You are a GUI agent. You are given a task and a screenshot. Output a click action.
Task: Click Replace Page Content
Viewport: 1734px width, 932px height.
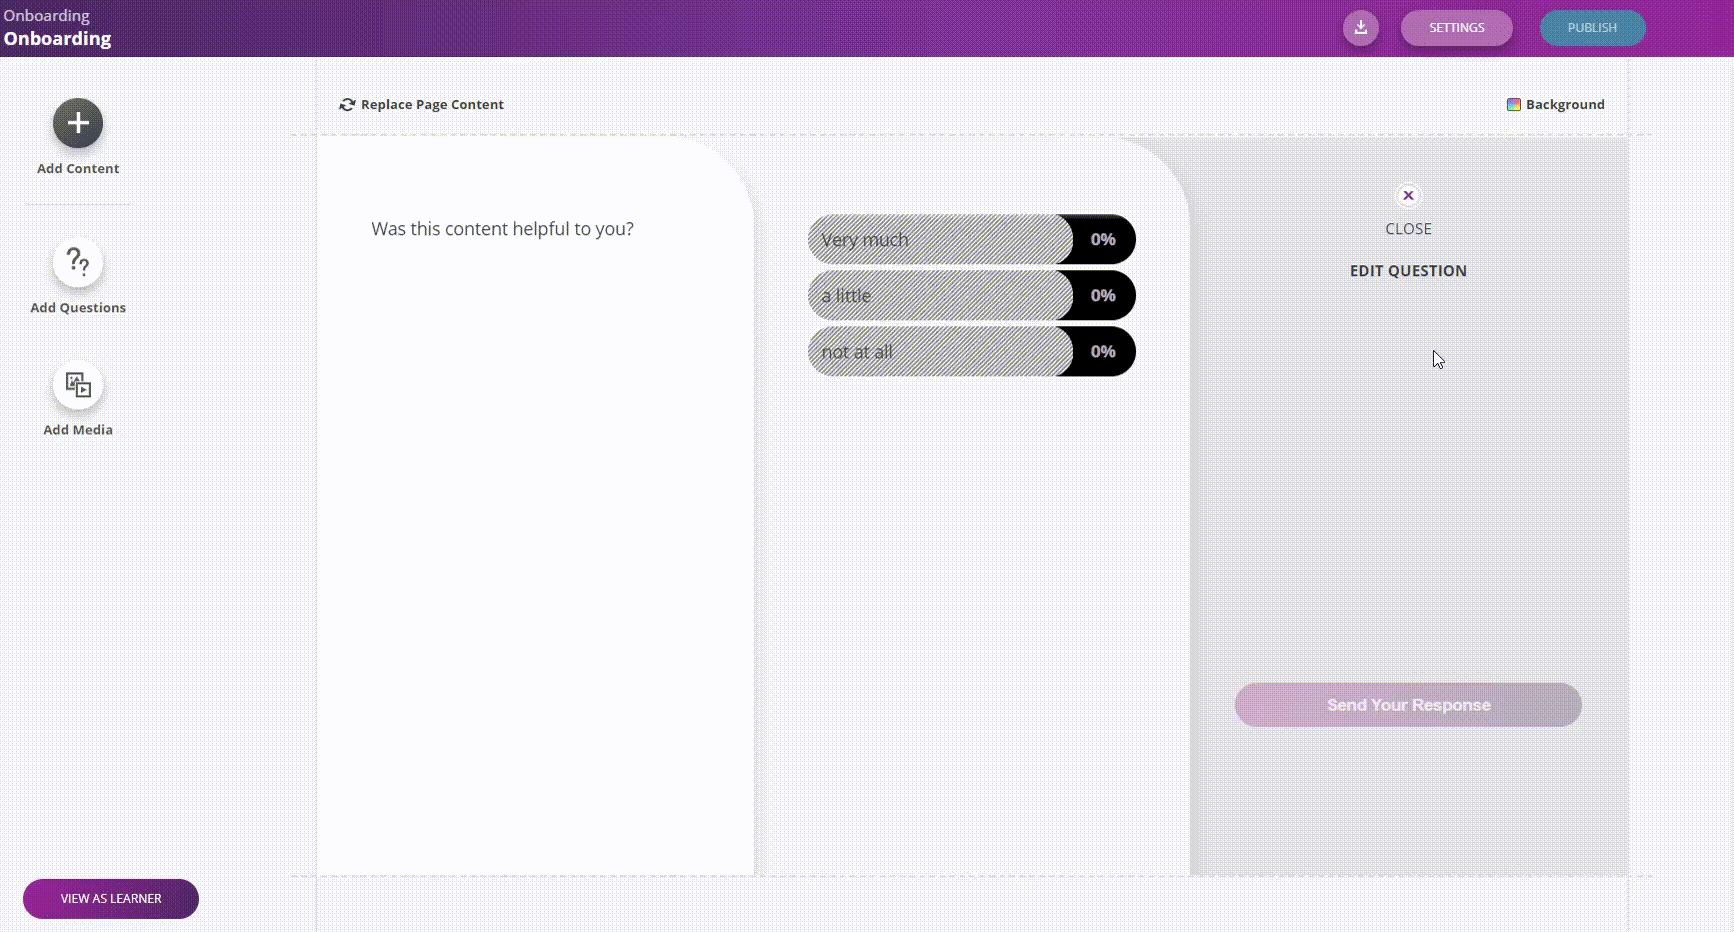(x=422, y=104)
